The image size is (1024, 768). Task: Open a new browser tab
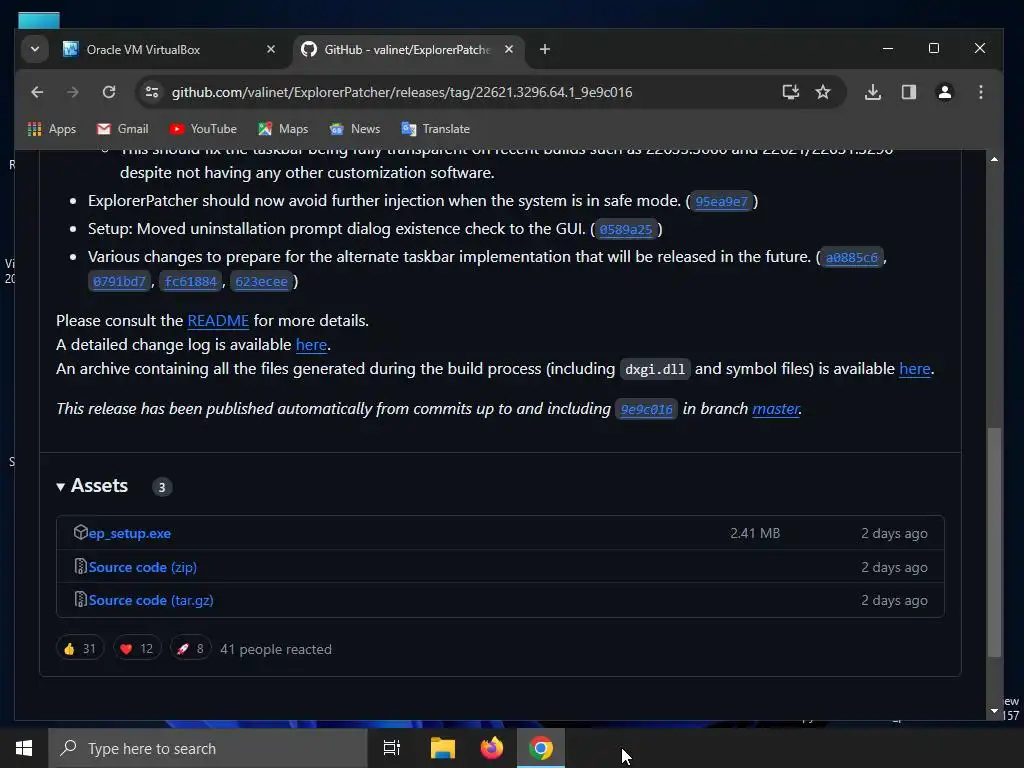[x=545, y=49]
